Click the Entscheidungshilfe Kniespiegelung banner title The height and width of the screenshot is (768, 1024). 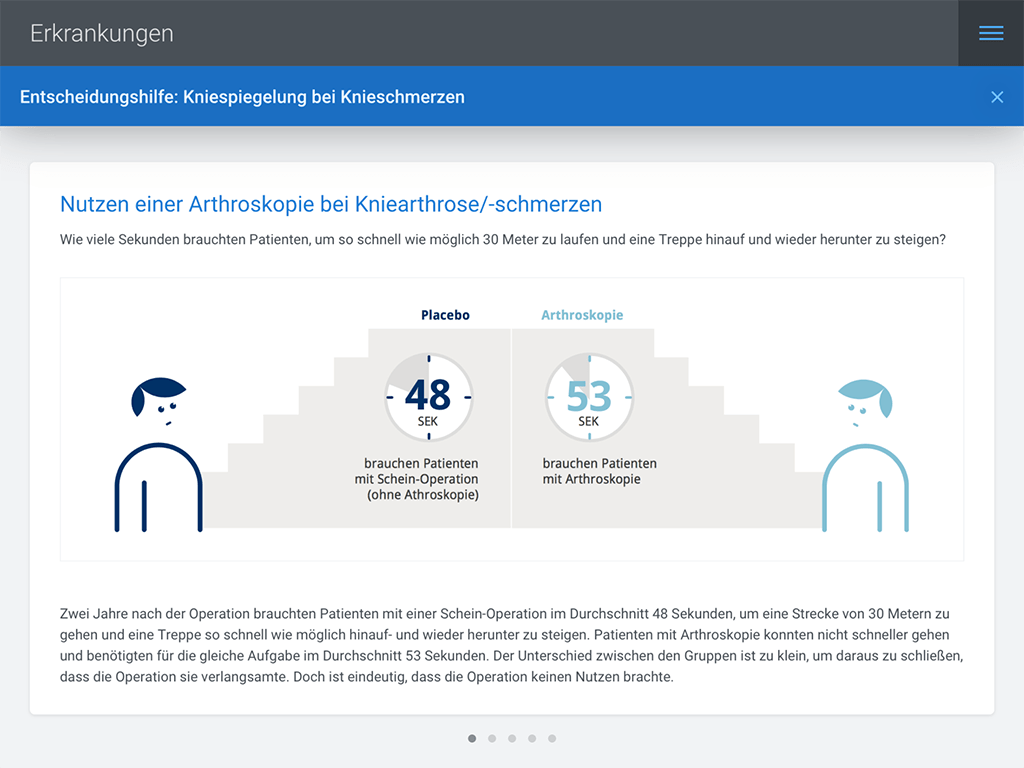point(242,97)
